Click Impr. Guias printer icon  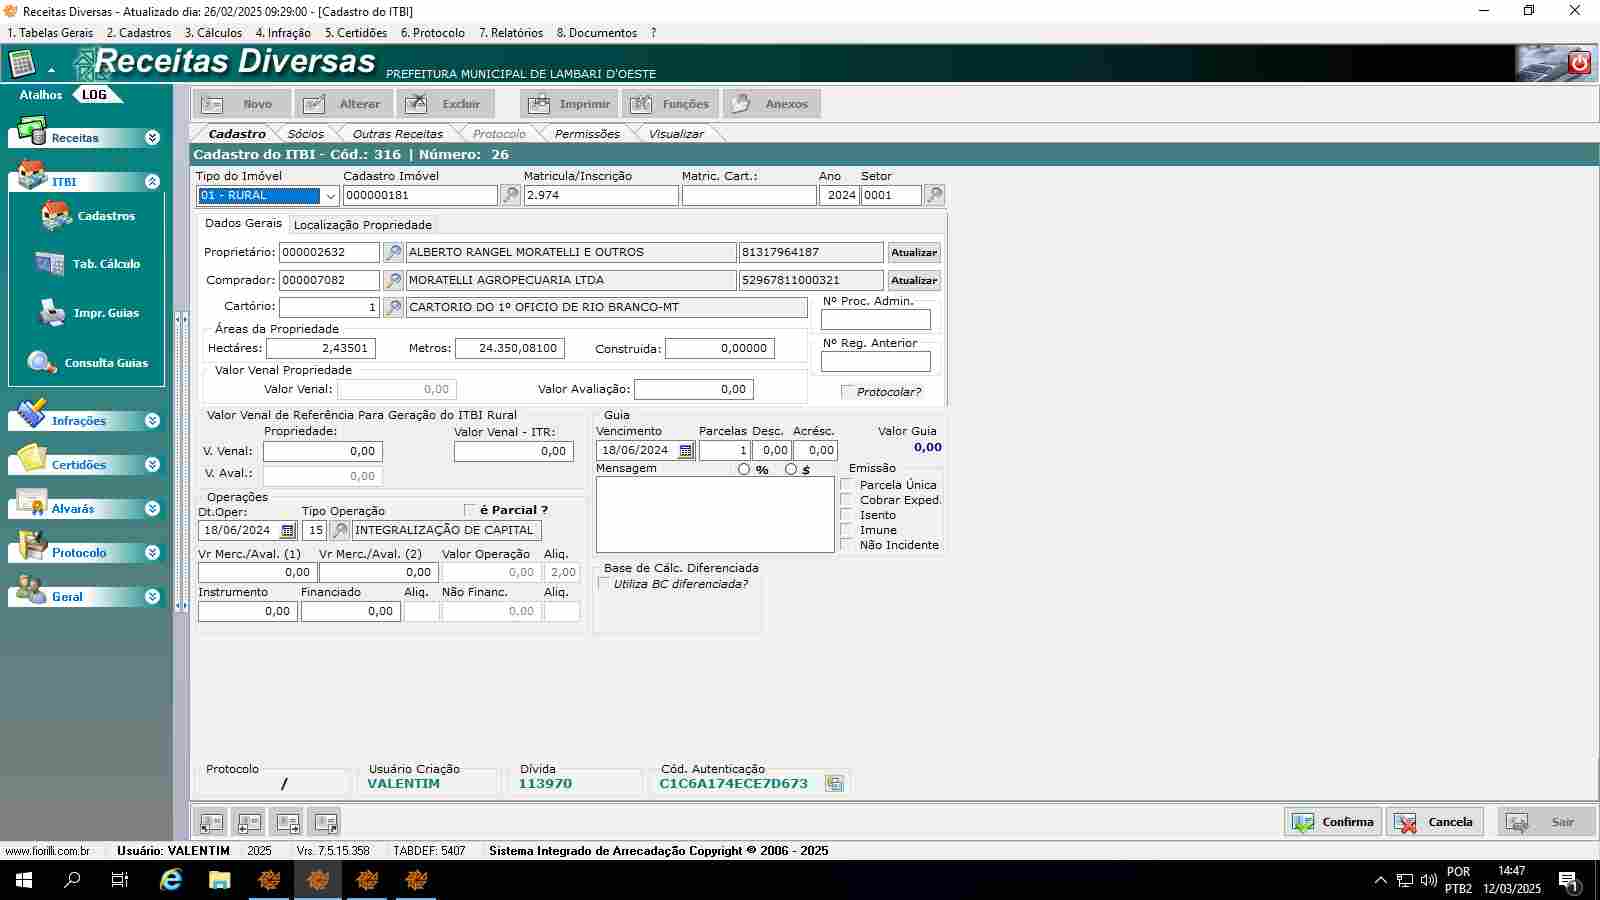pos(52,313)
